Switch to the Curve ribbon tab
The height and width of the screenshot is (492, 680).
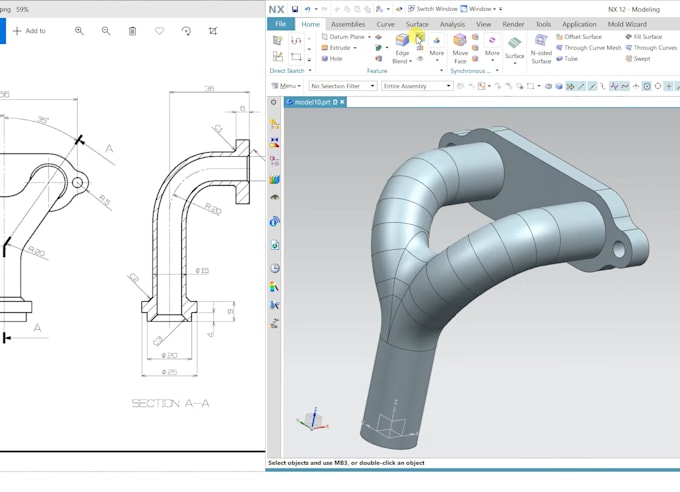pos(386,24)
